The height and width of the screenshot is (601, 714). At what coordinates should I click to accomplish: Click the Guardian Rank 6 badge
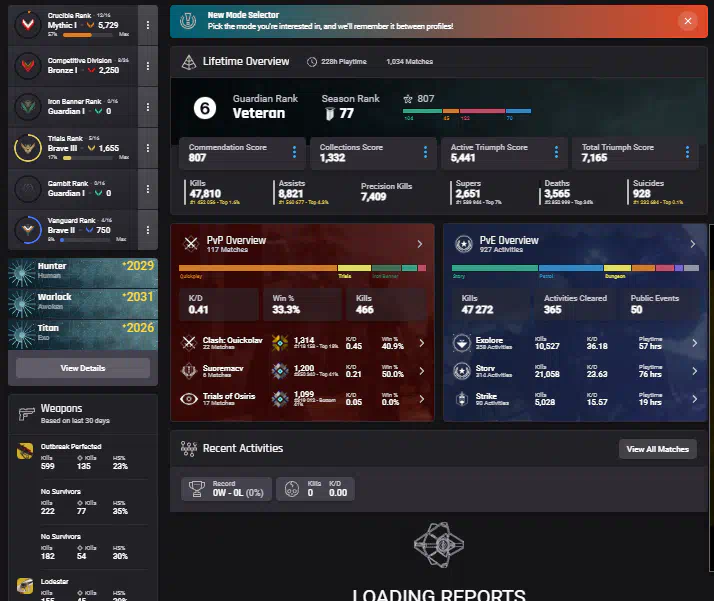click(204, 108)
